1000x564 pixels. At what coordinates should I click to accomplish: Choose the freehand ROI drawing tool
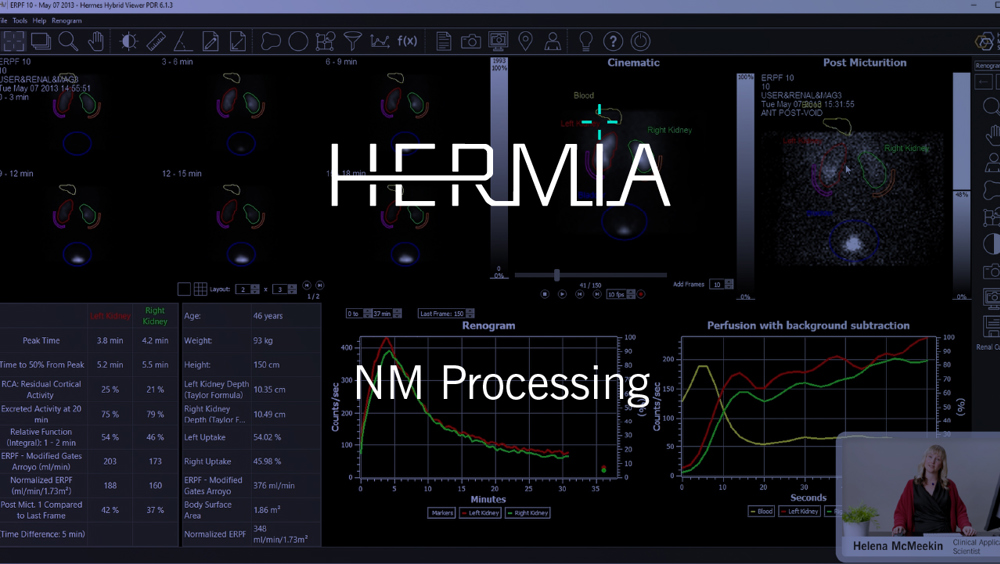point(270,41)
